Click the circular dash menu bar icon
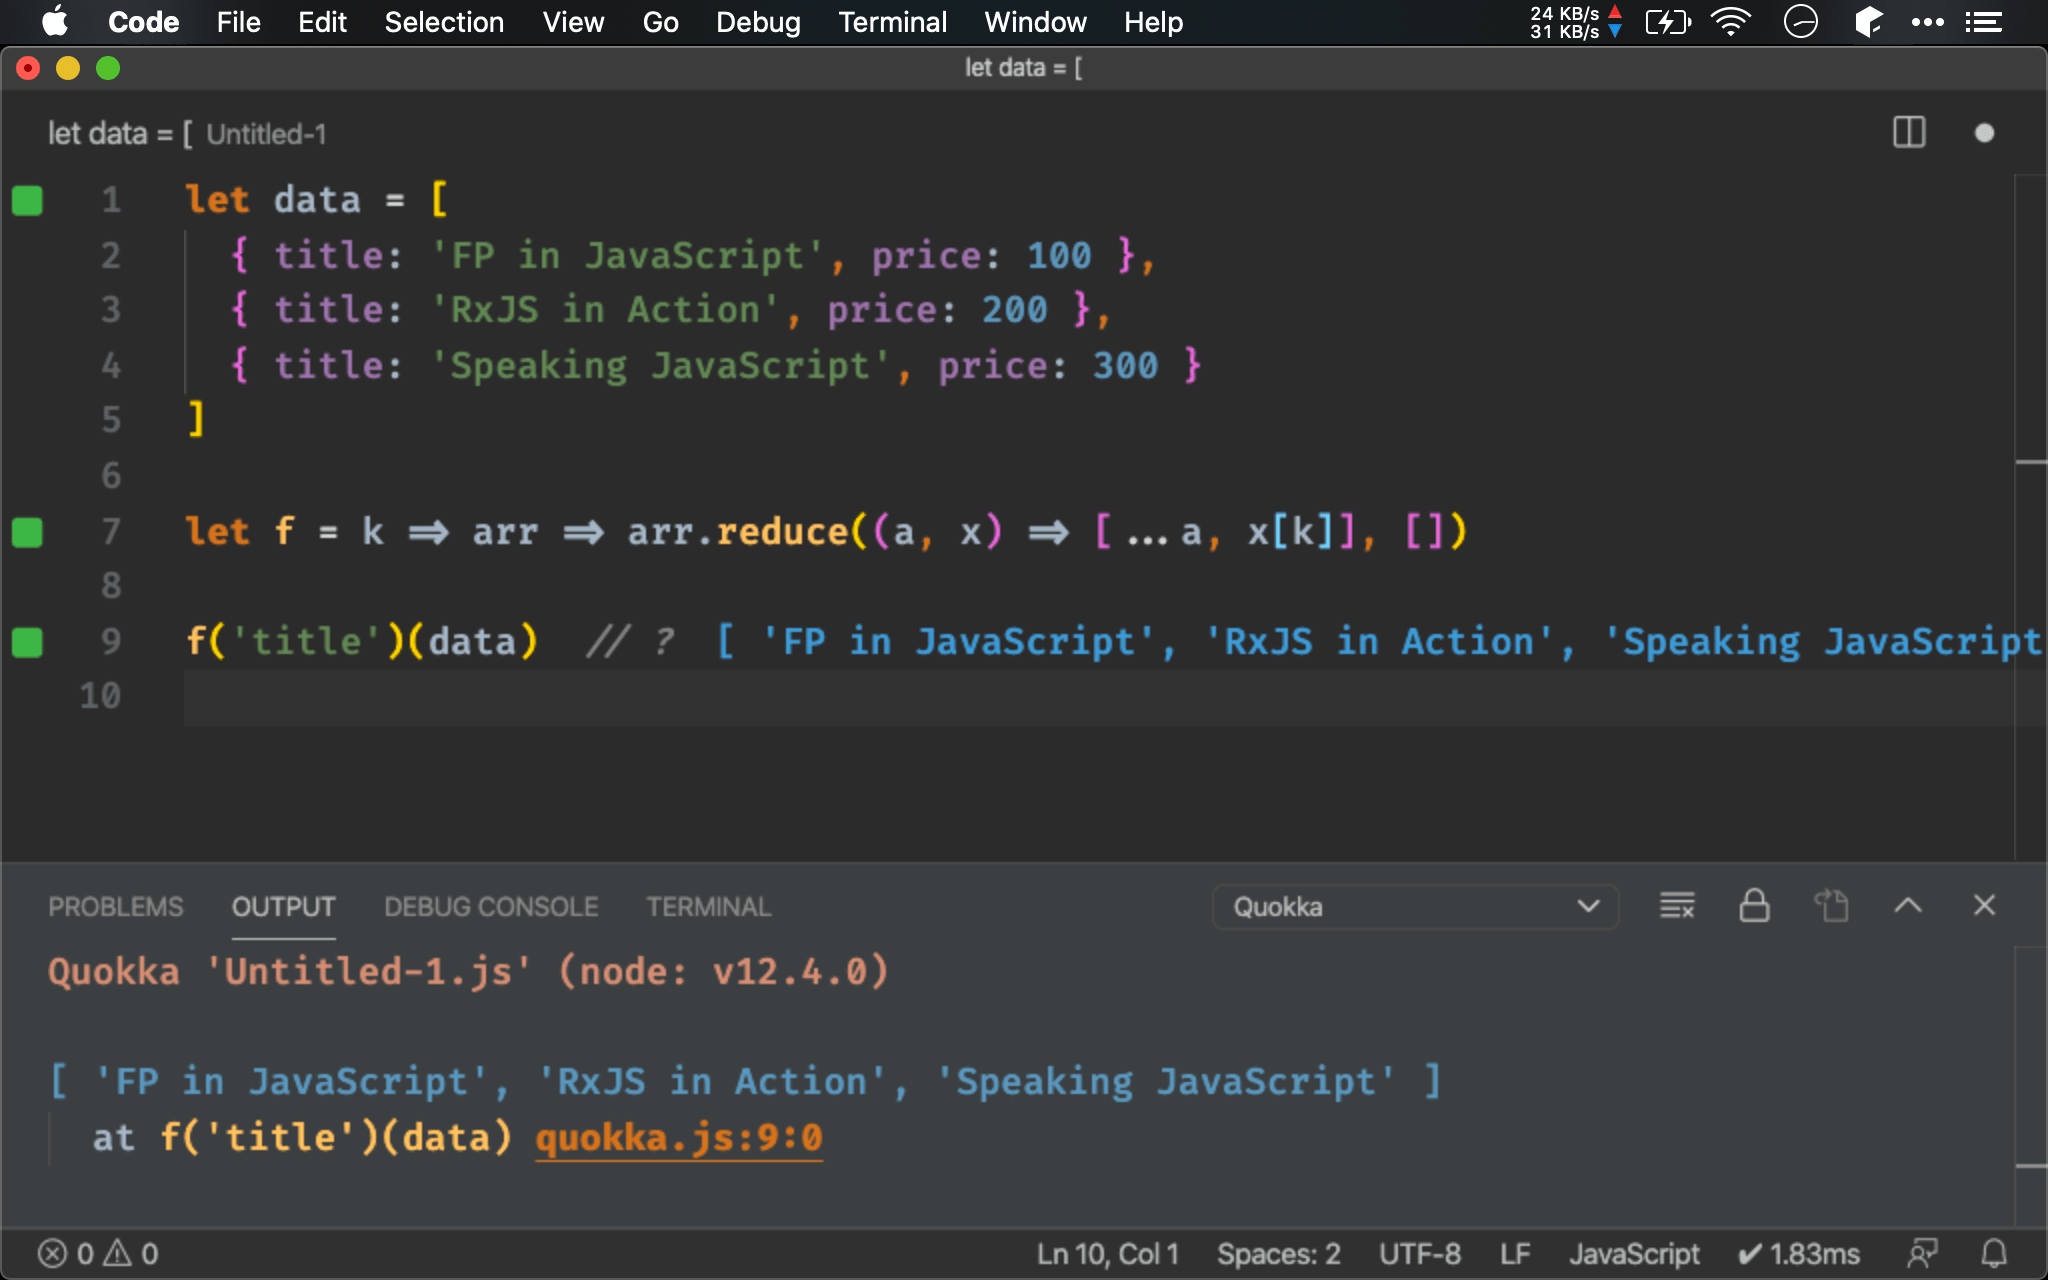Image resolution: width=2048 pixels, height=1280 pixels. click(1800, 22)
